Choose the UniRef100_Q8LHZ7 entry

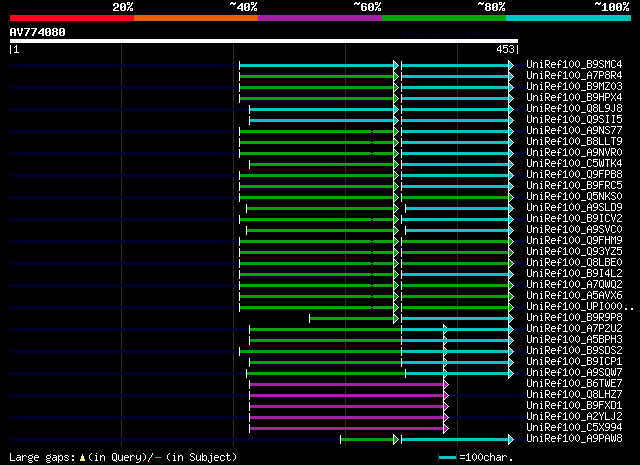point(574,395)
